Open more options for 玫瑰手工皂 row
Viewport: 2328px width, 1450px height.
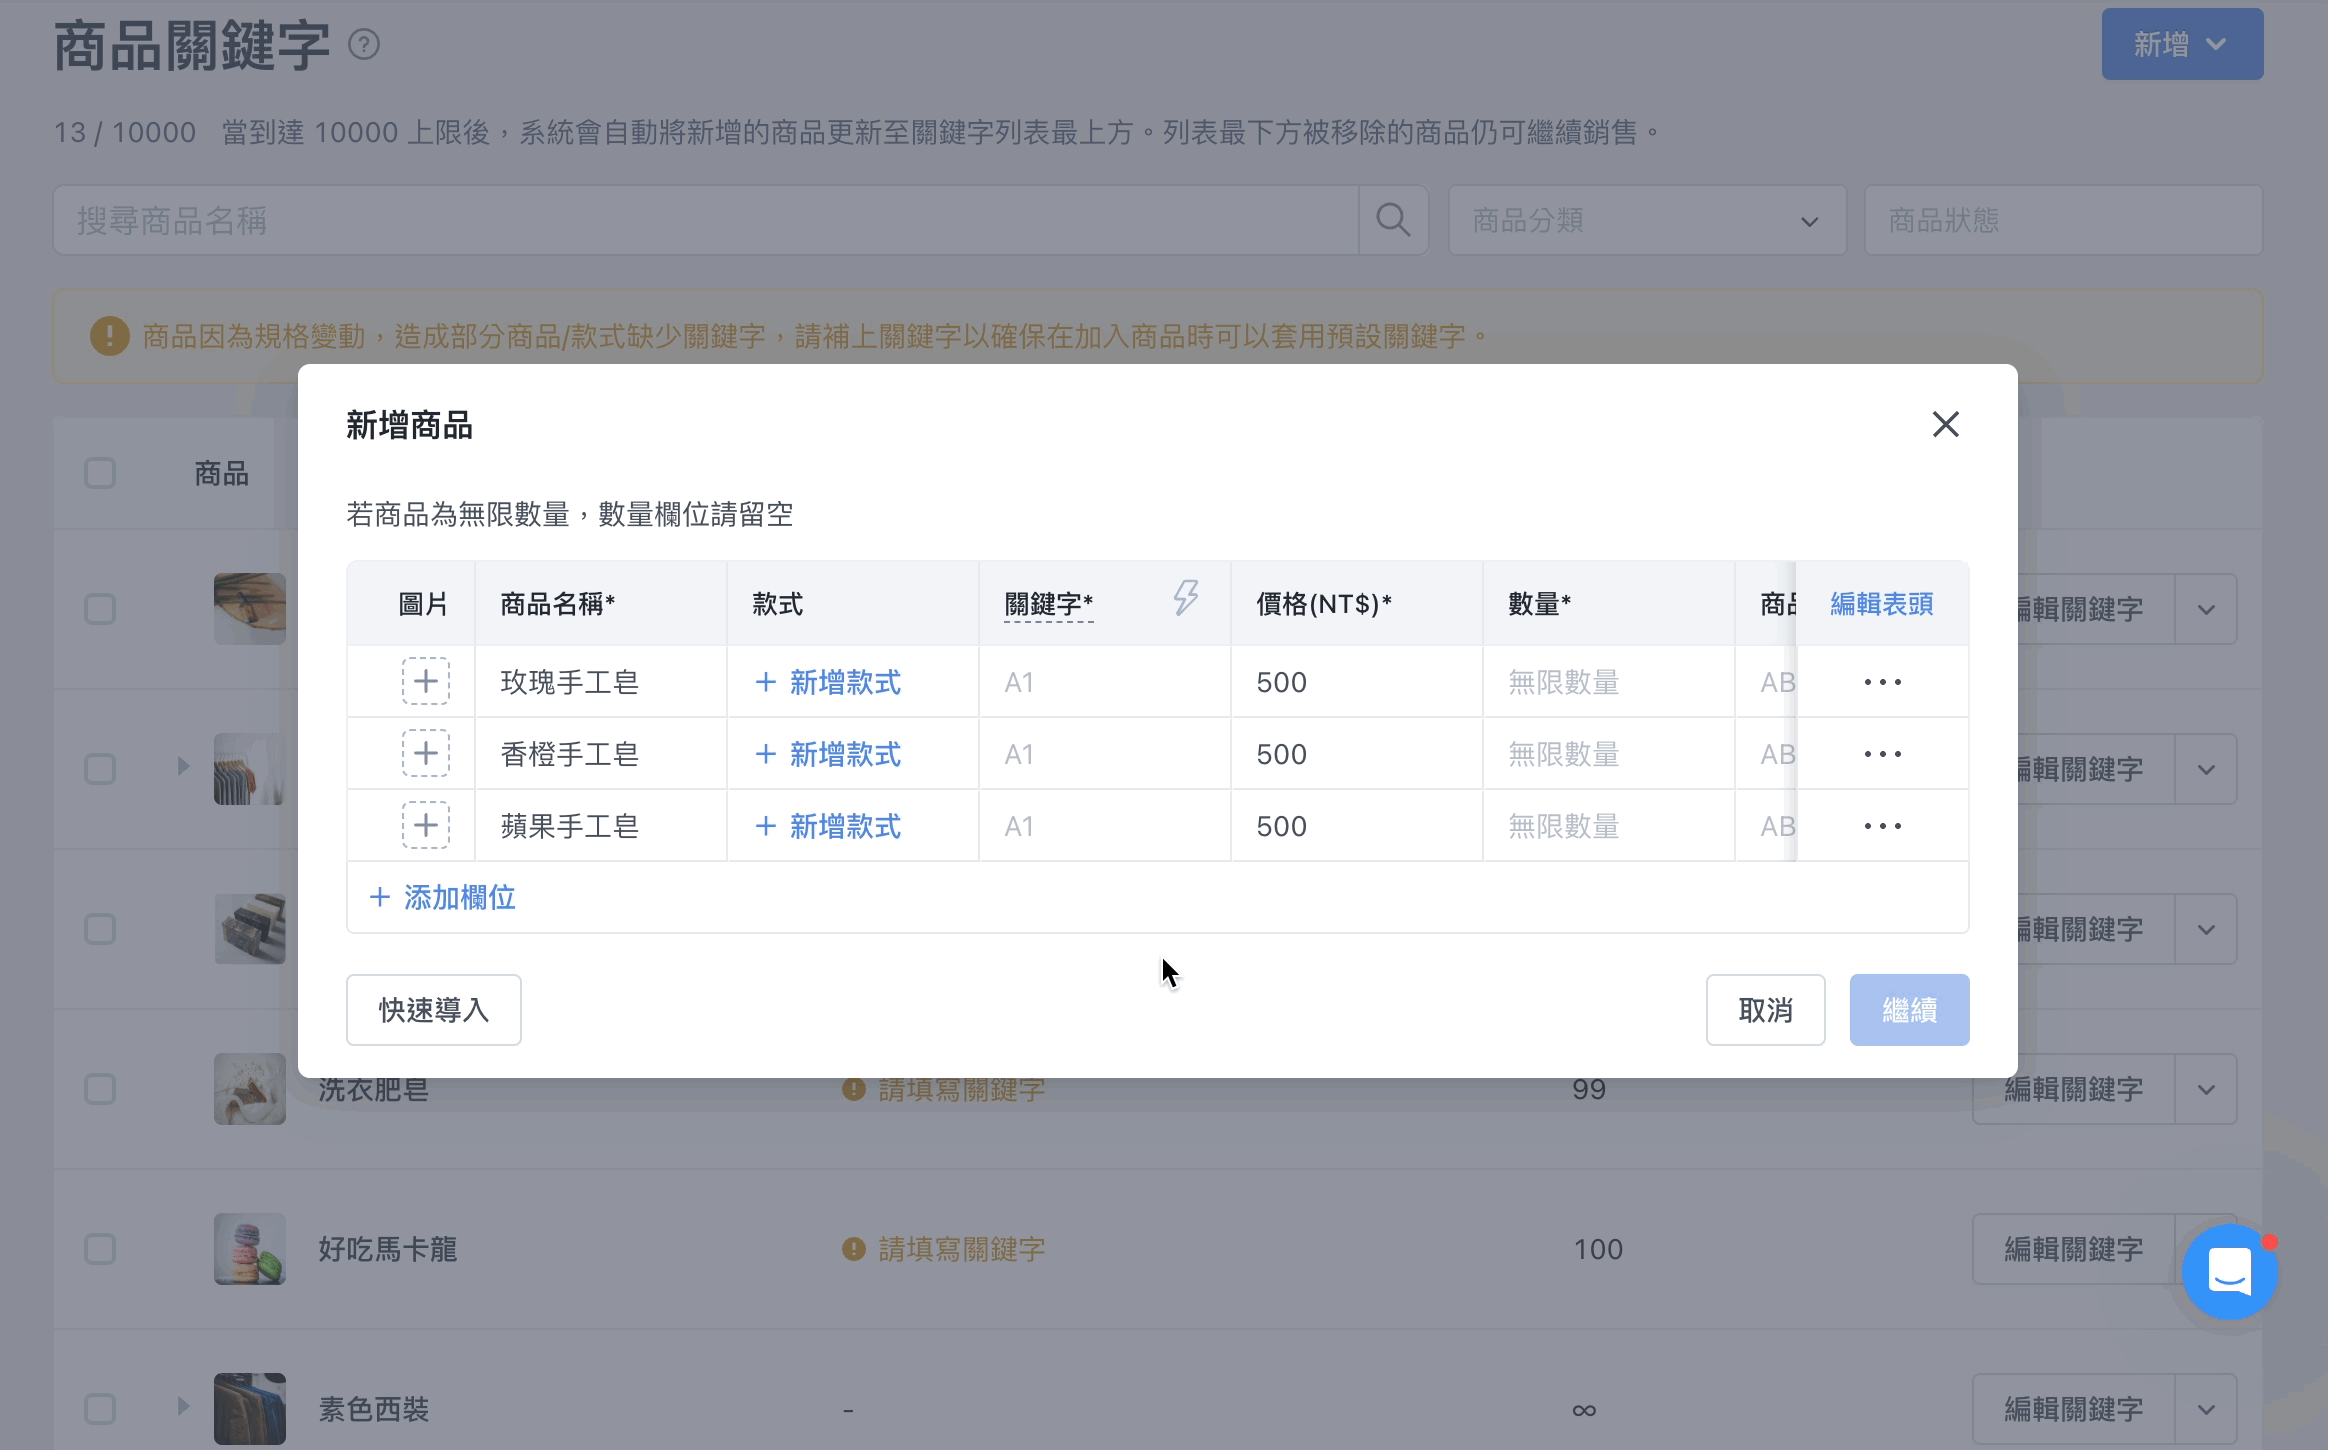[x=1882, y=682]
